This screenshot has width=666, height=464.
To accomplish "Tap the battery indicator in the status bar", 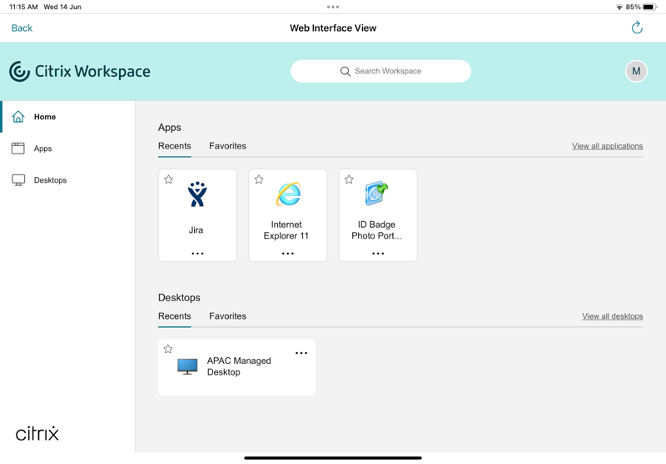I will [x=649, y=7].
